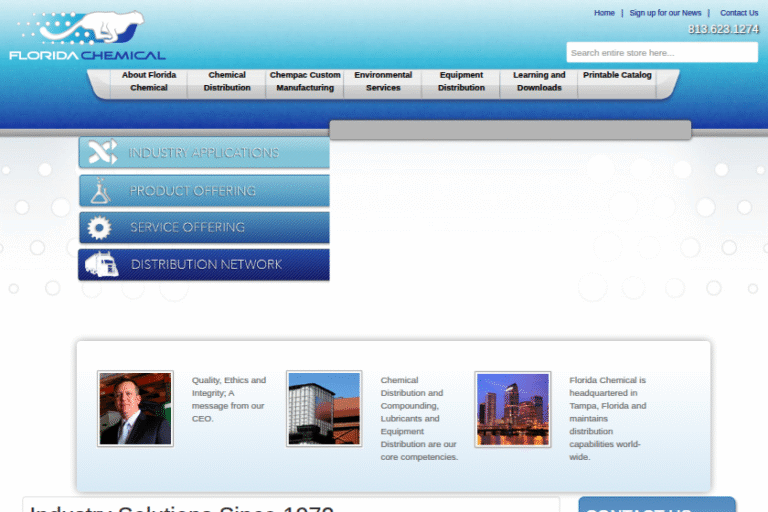Open the Chemical Distribution menu
Image resolution: width=768 pixels, height=512 pixels.
click(227, 82)
